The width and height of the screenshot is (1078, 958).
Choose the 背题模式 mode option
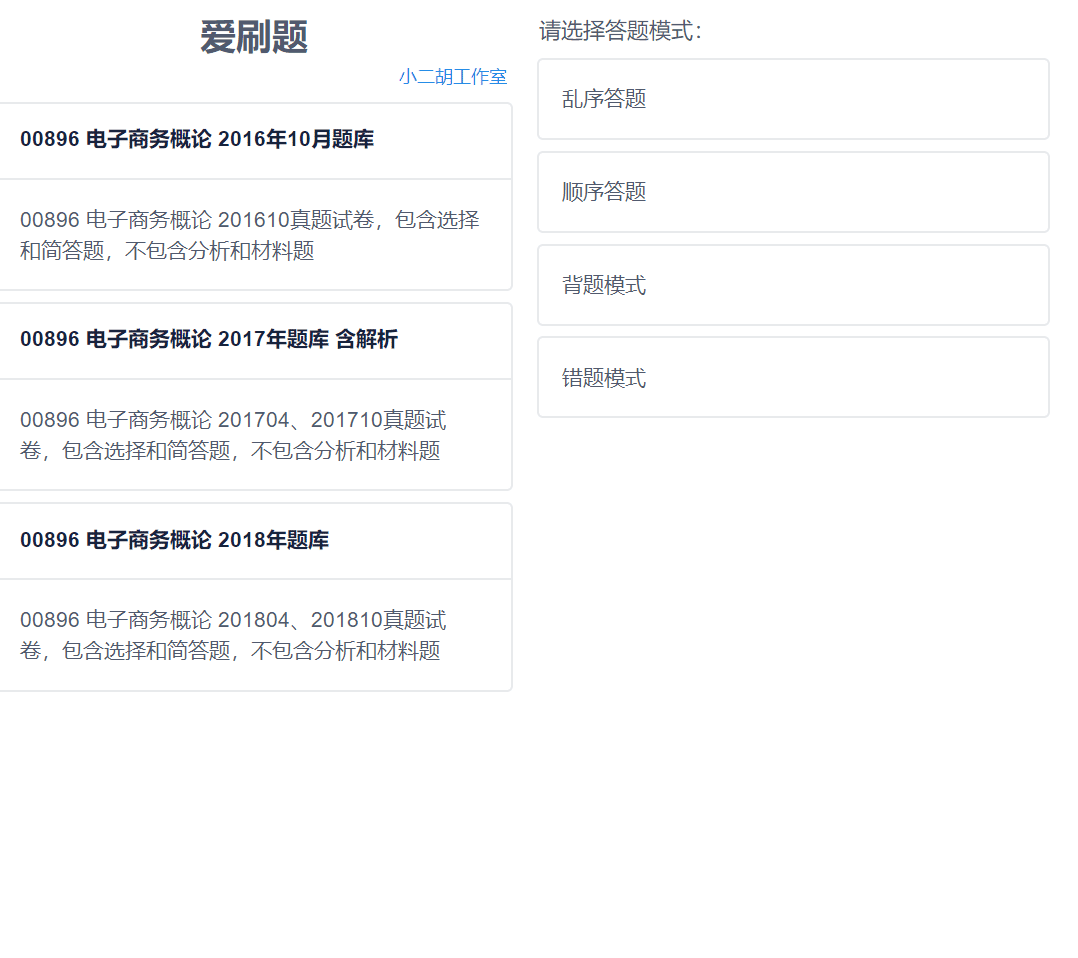coord(793,284)
